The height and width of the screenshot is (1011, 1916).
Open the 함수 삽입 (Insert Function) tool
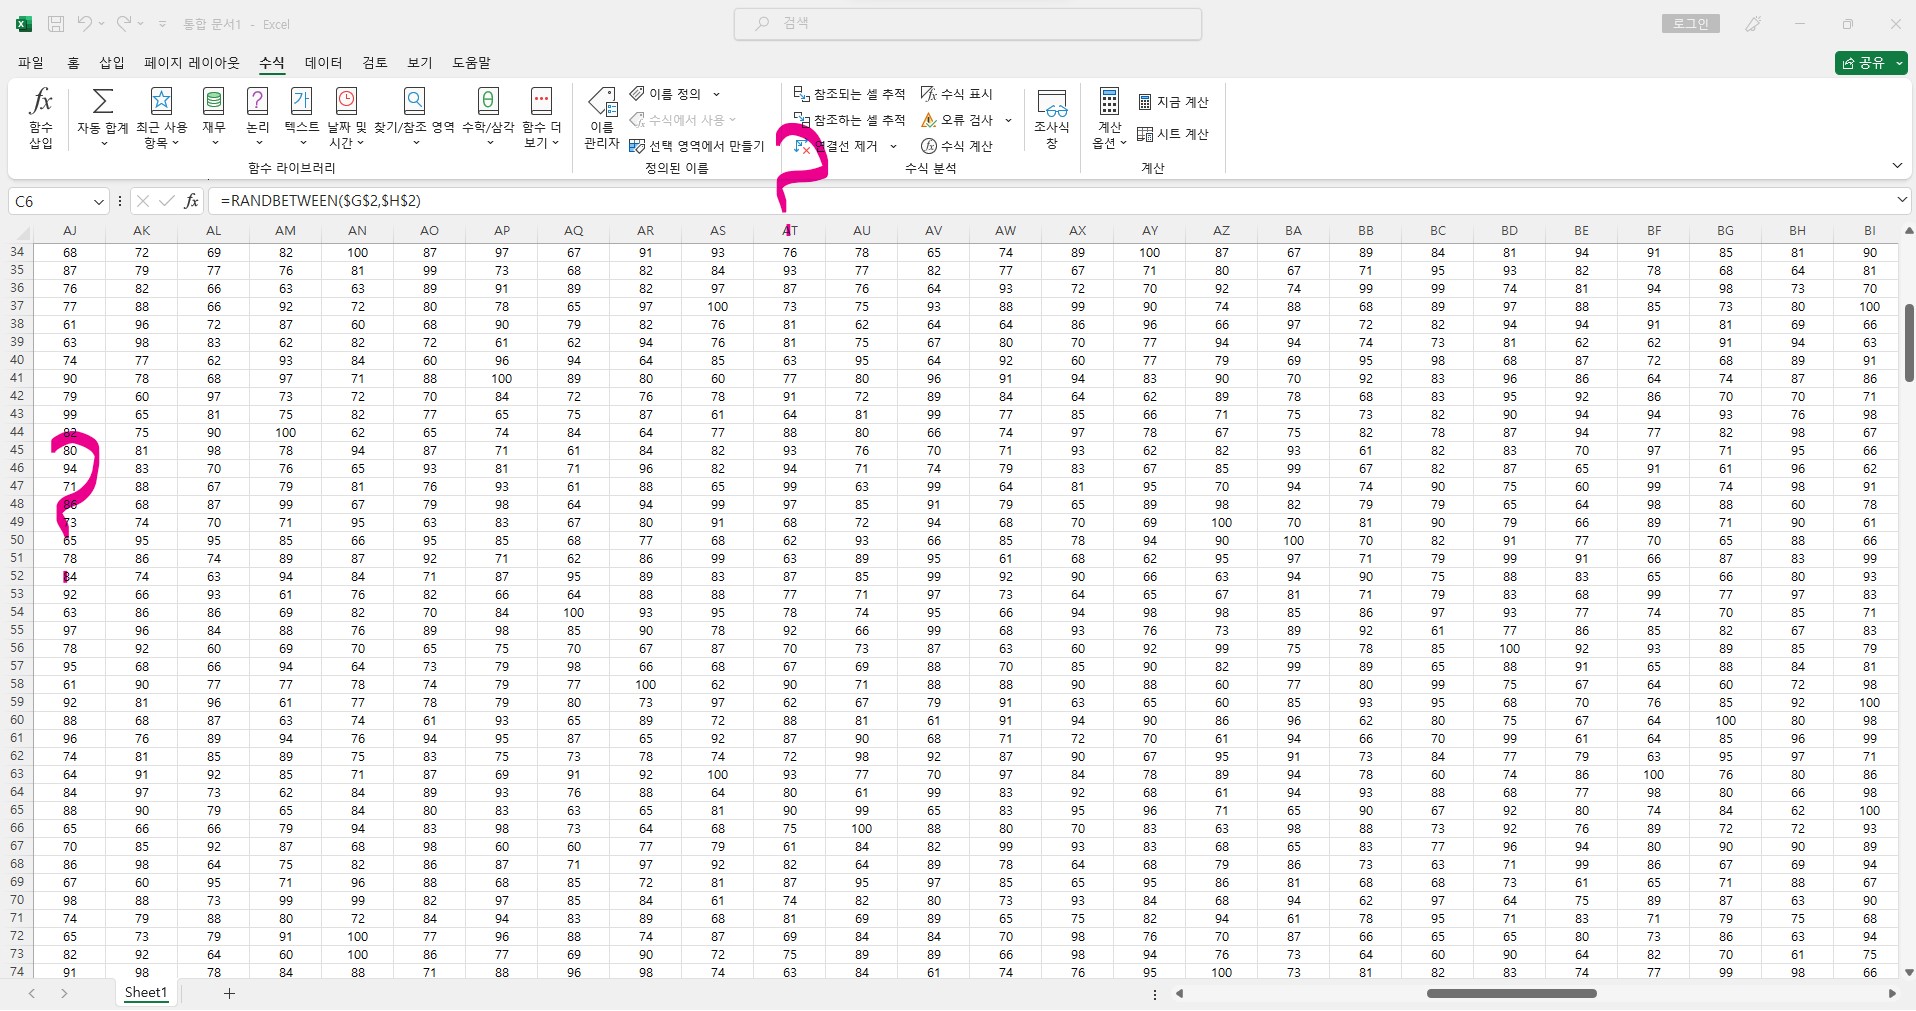(41, 118)
